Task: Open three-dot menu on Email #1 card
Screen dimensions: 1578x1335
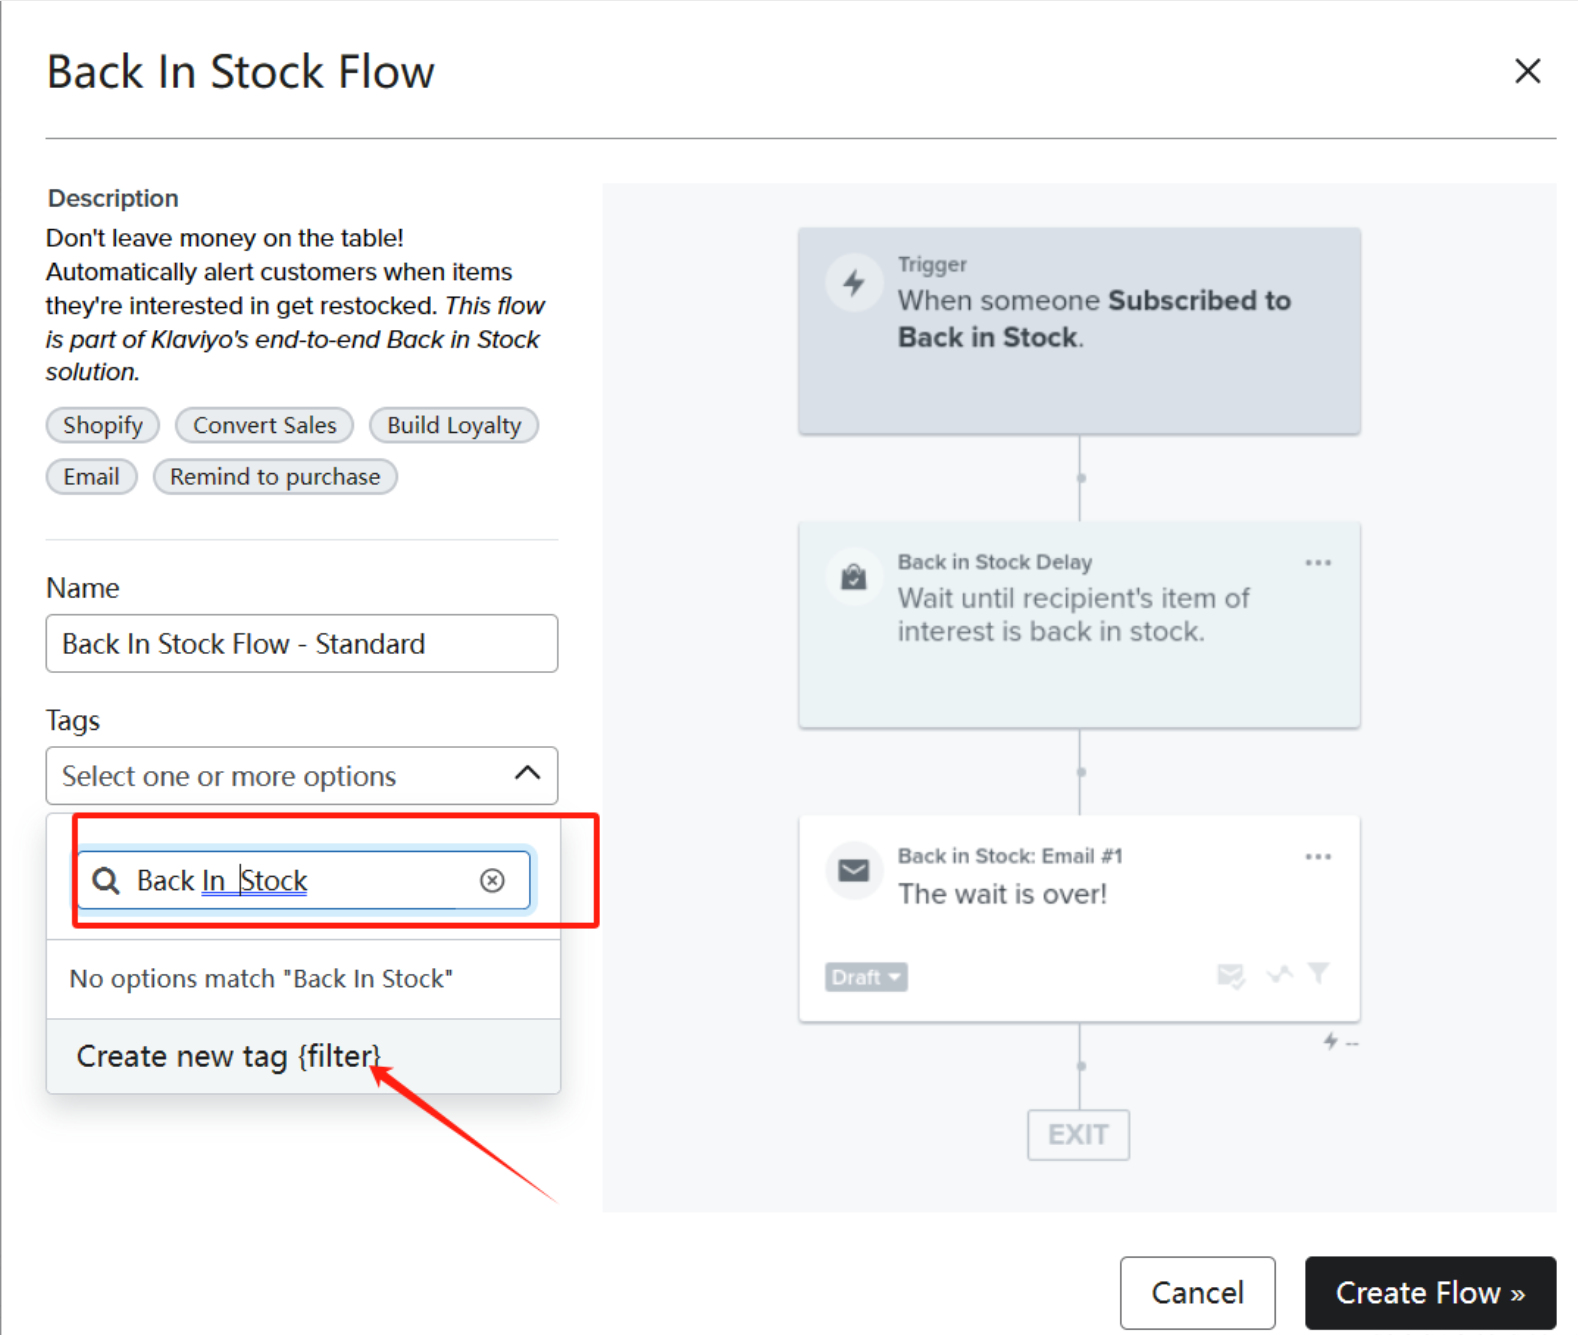Action: [x=1318, y=857]
